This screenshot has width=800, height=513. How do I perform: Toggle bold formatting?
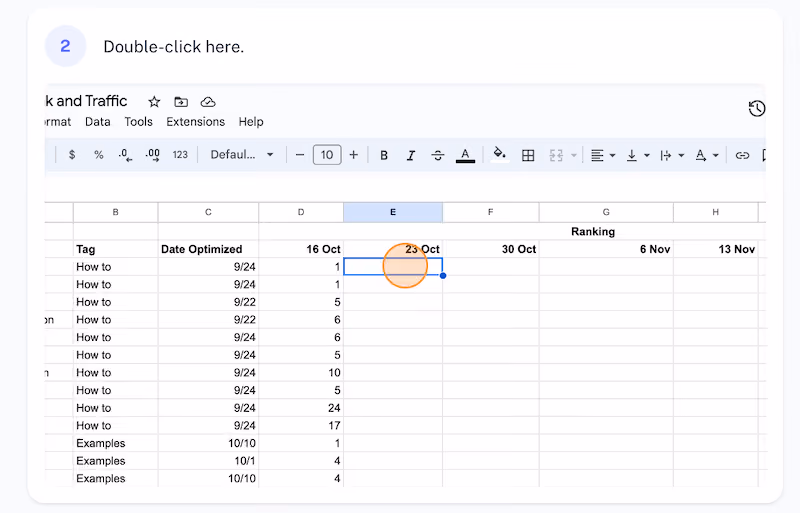click(384, 155)
